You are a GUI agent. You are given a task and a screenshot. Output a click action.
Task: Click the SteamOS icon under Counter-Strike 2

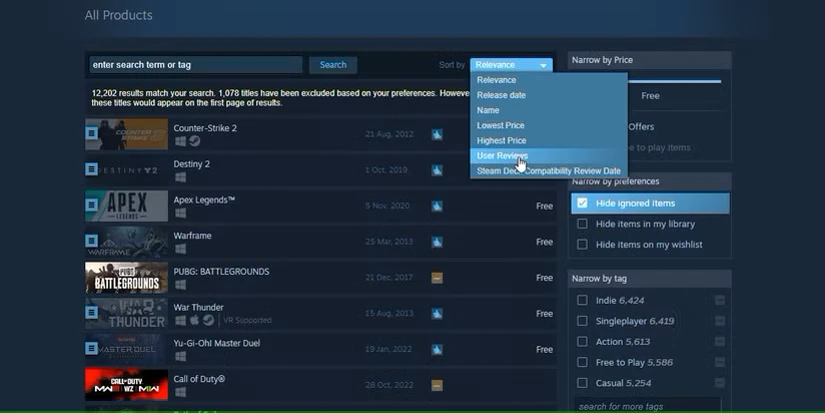[195, 141]
